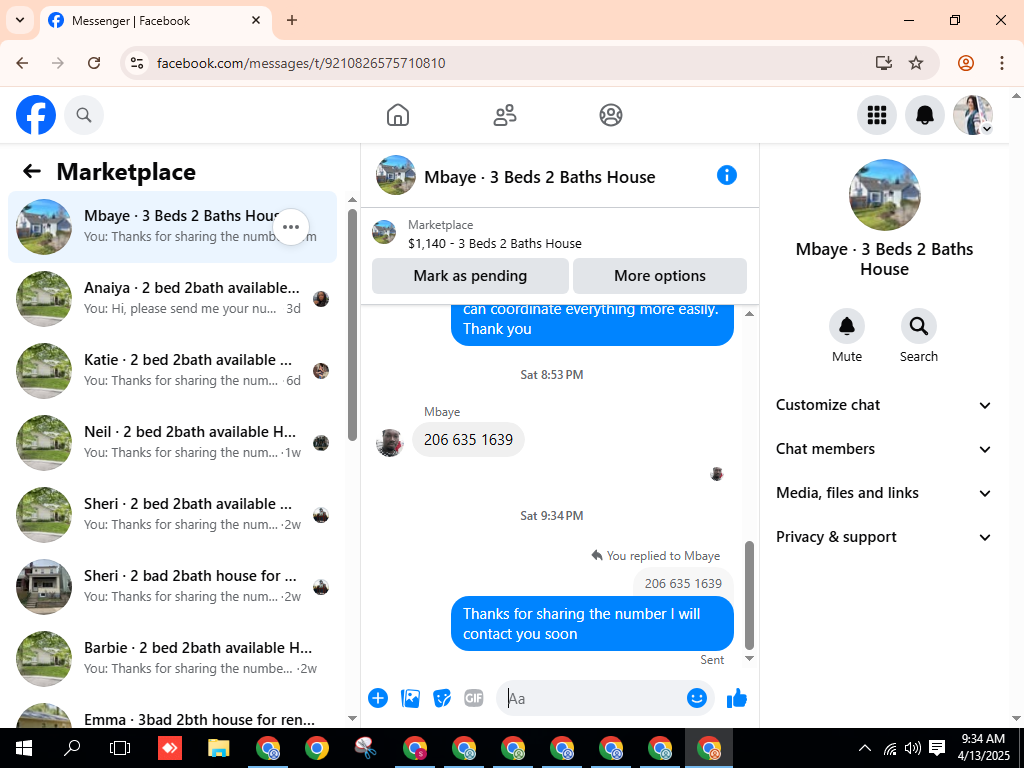
Task: Click the Thanks for sharing the number bubble
Action: (592, 624)
